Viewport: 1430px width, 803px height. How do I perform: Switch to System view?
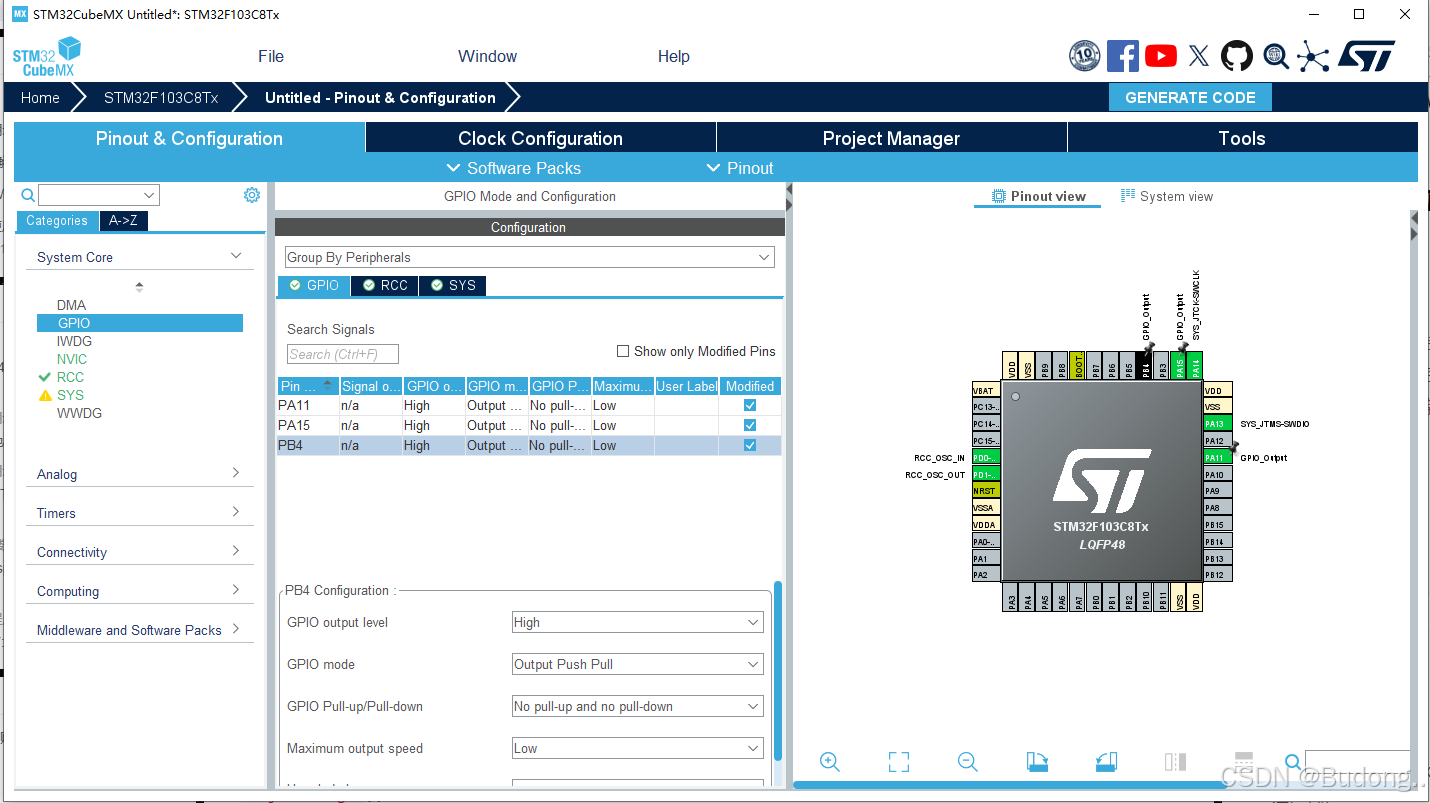tap(1167, 196)
